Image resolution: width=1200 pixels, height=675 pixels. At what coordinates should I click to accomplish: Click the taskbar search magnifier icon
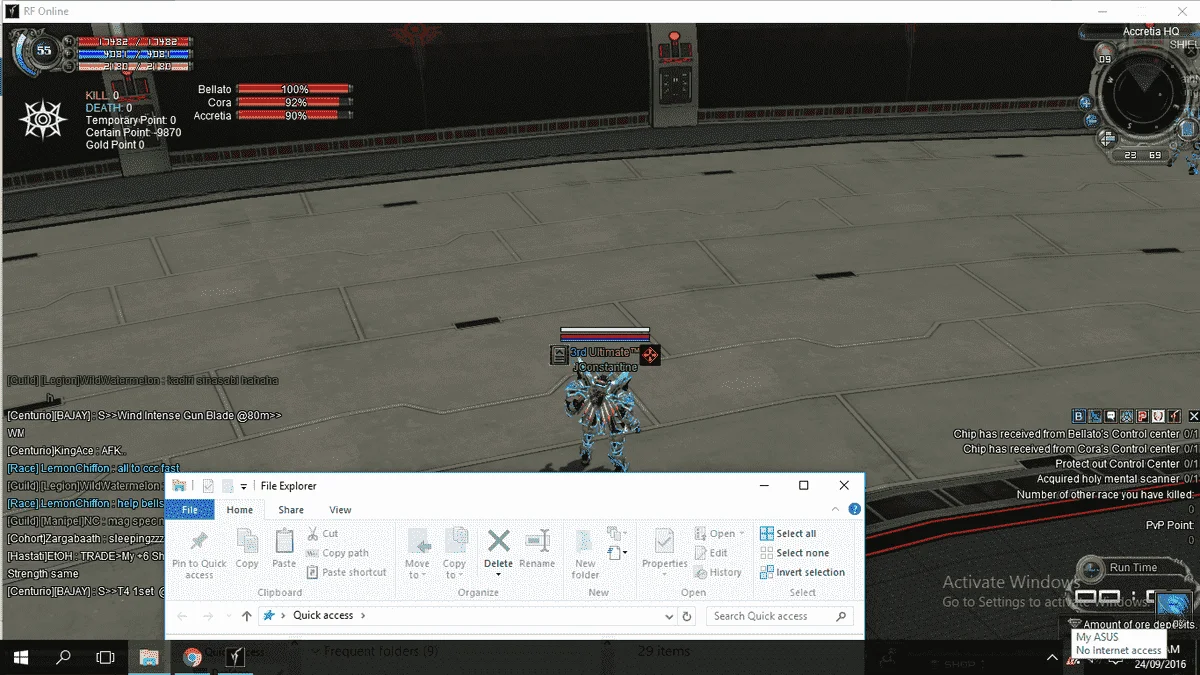pyautogui.click(x=63, y=658)
